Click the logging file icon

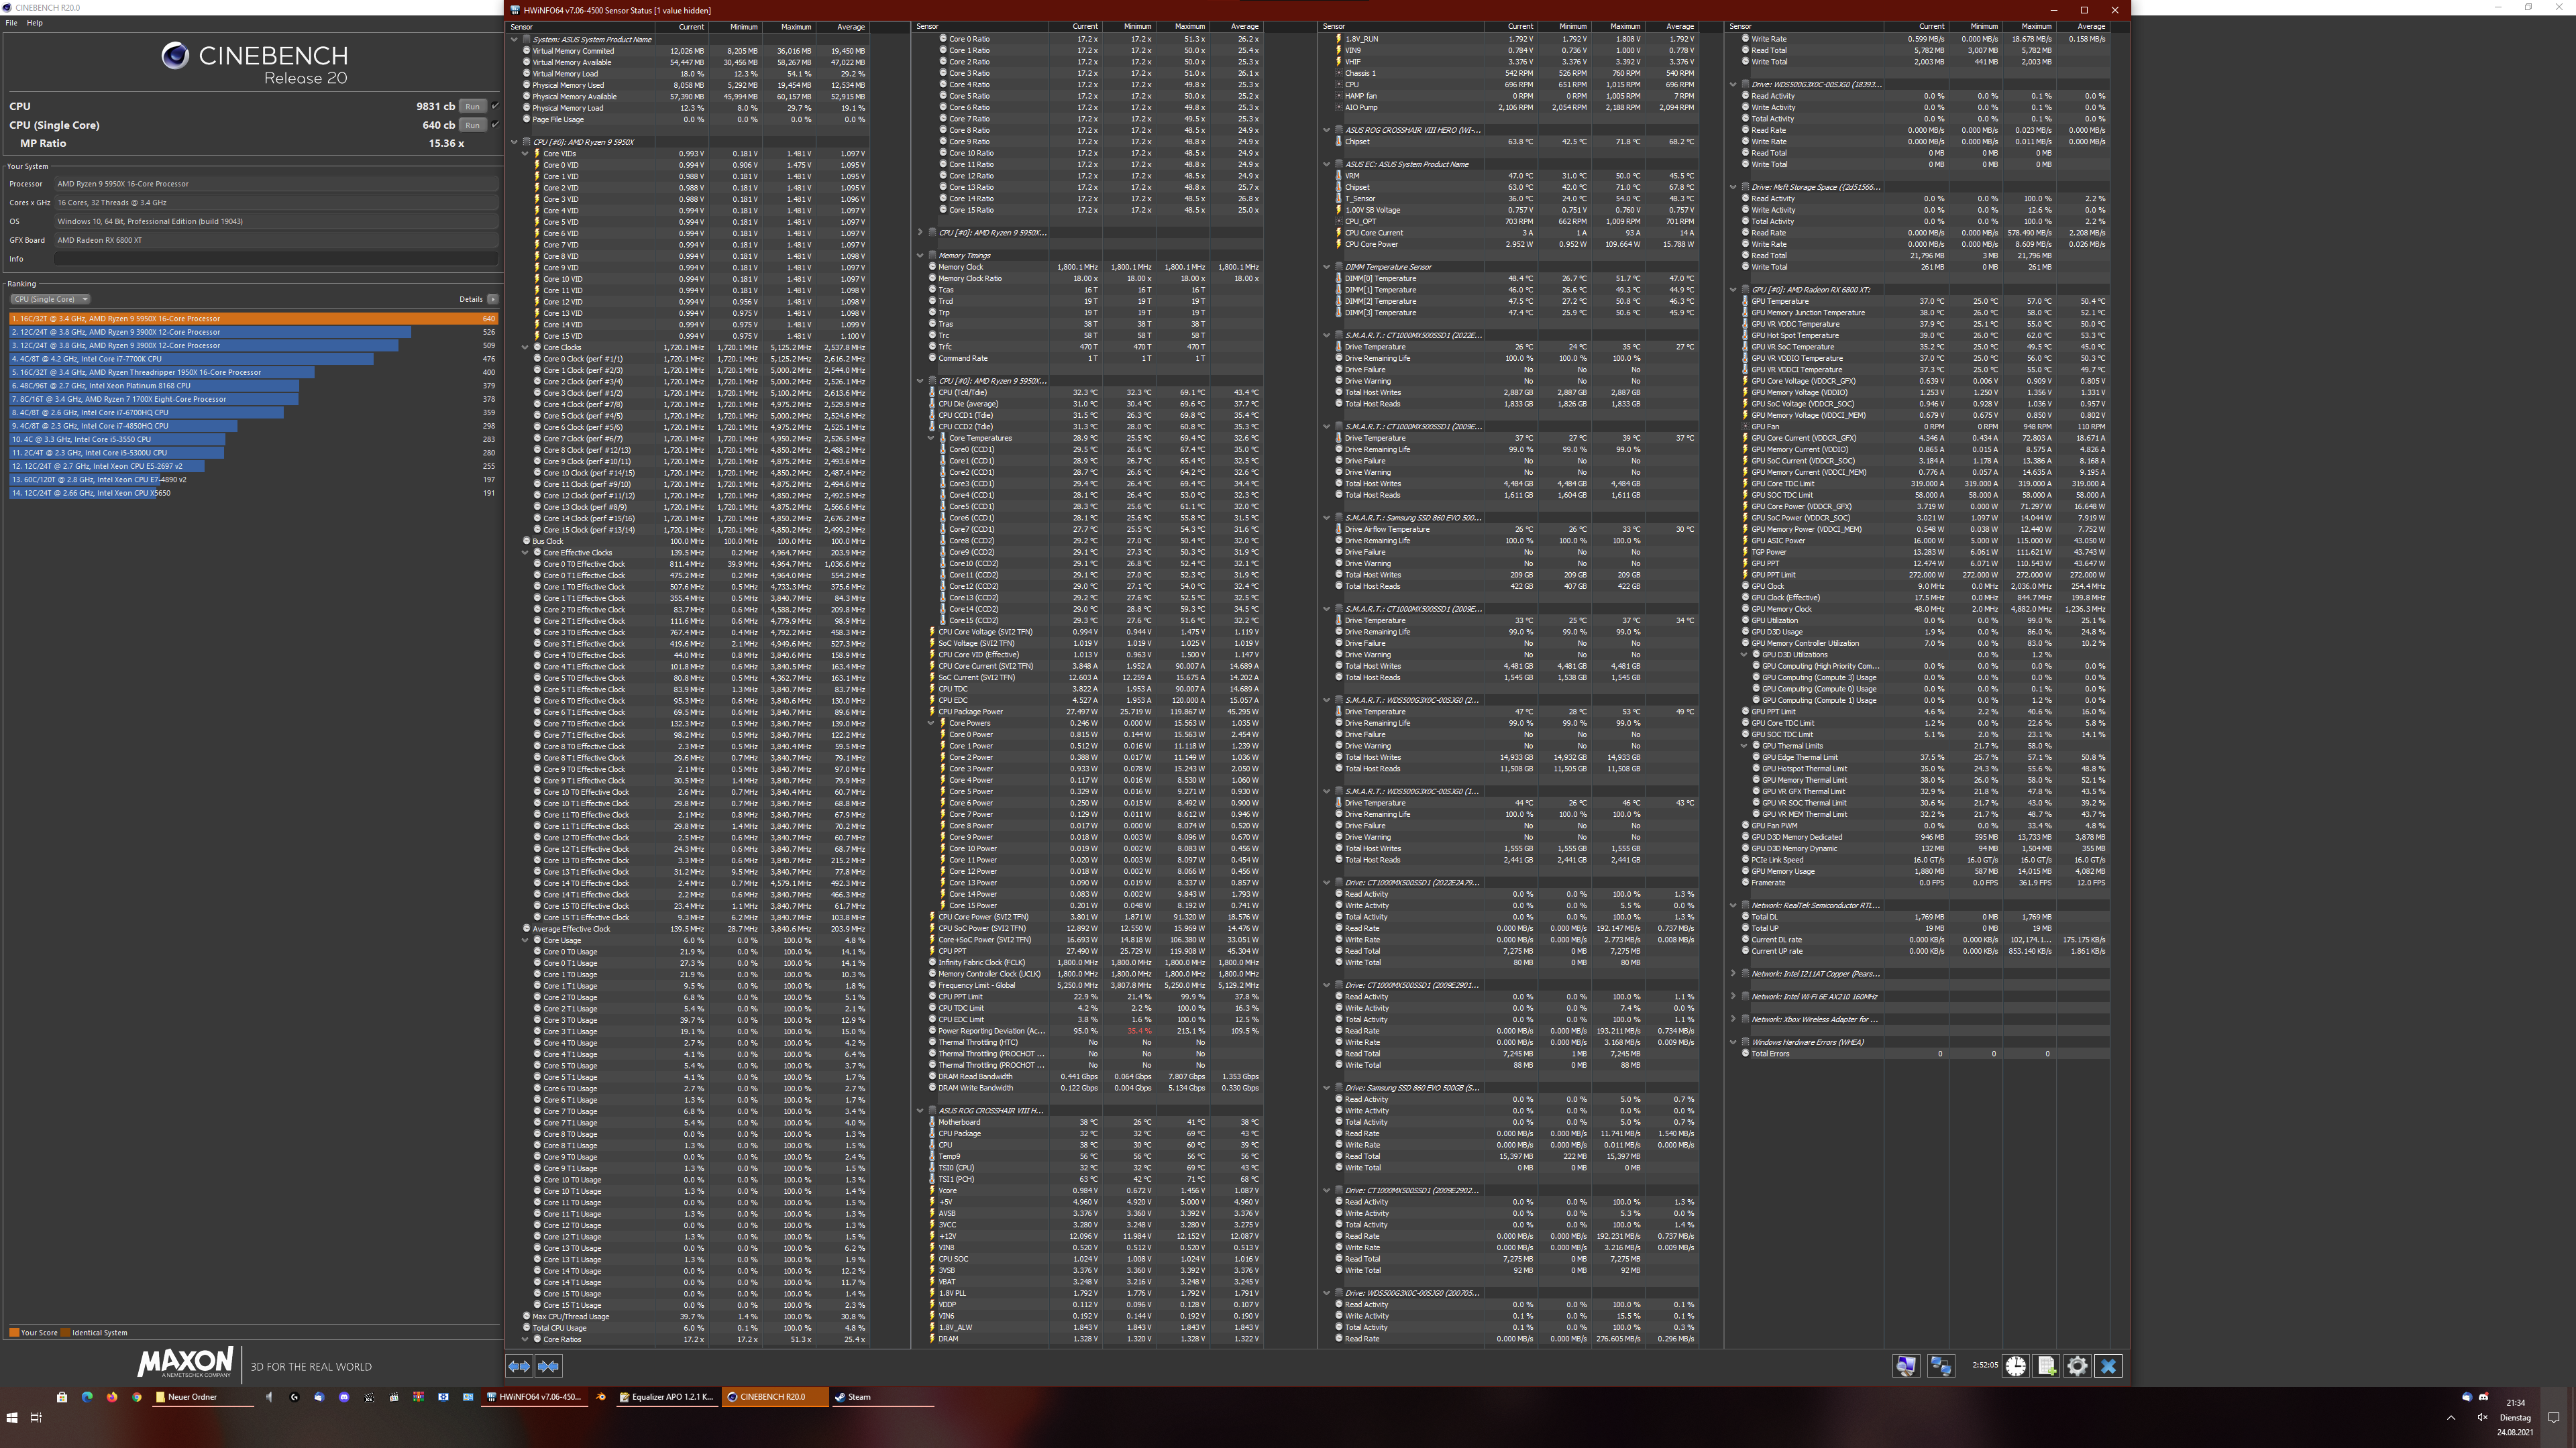pos(2046,1366)
